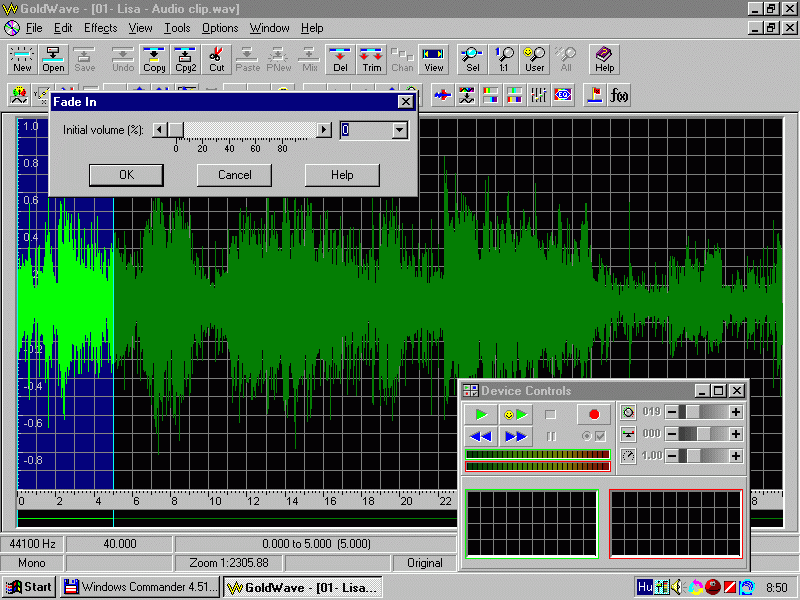The height and width of the screenshot is (600, 800).
Task: Click the smiley user Play button
Action: coord(515,414)
